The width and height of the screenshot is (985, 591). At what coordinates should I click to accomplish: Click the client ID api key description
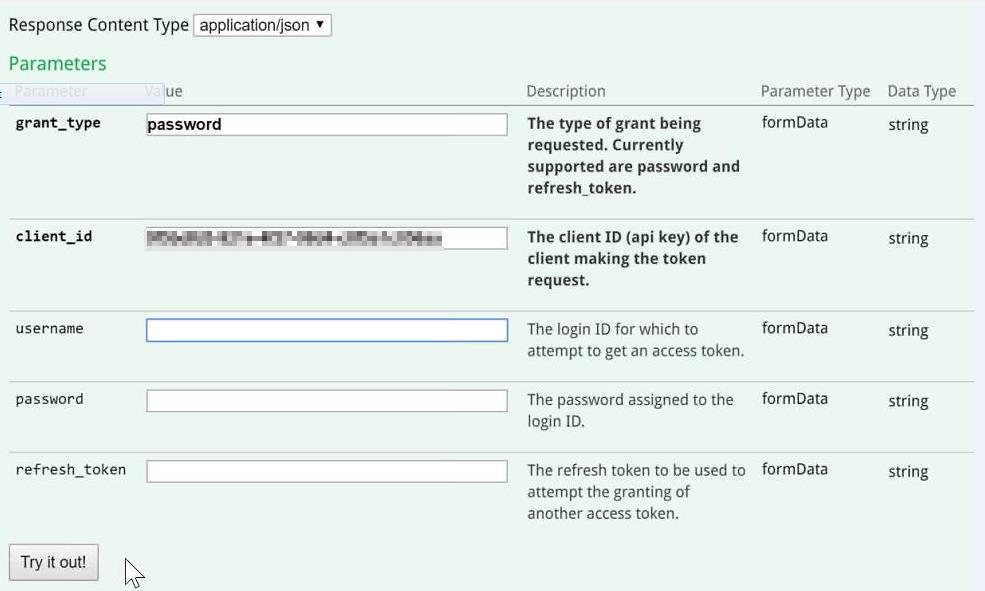(x=632, y=258)
